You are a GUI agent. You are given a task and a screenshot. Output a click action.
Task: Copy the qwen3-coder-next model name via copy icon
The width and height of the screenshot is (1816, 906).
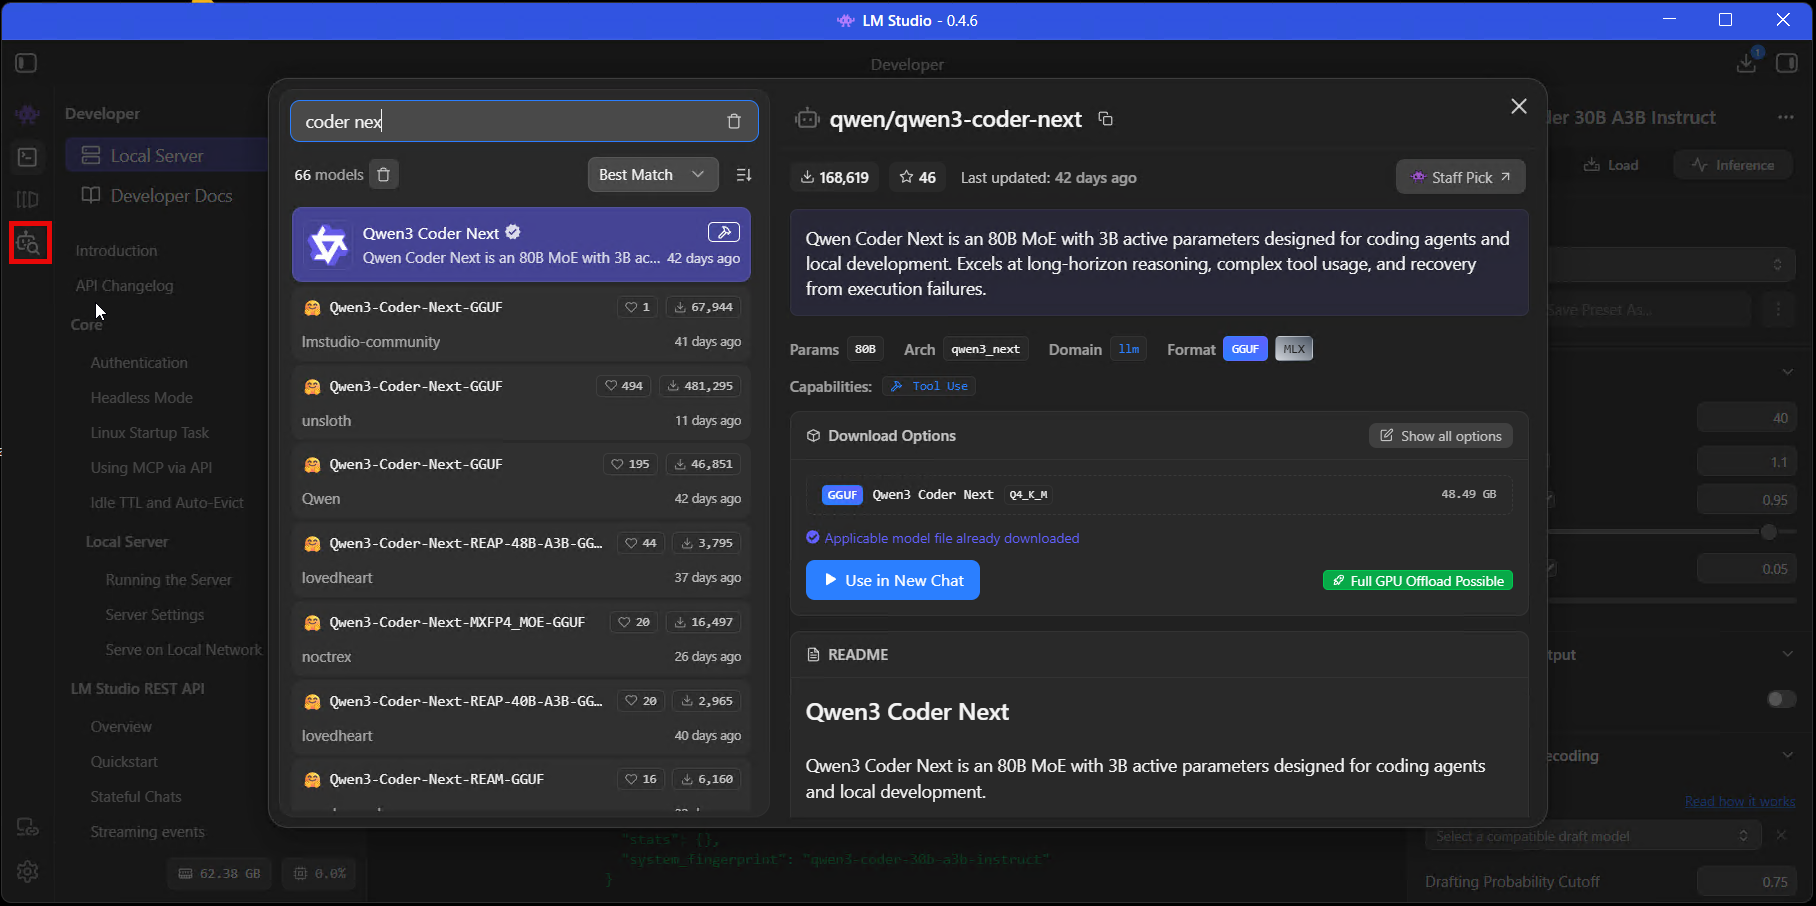coord(1105,118)
